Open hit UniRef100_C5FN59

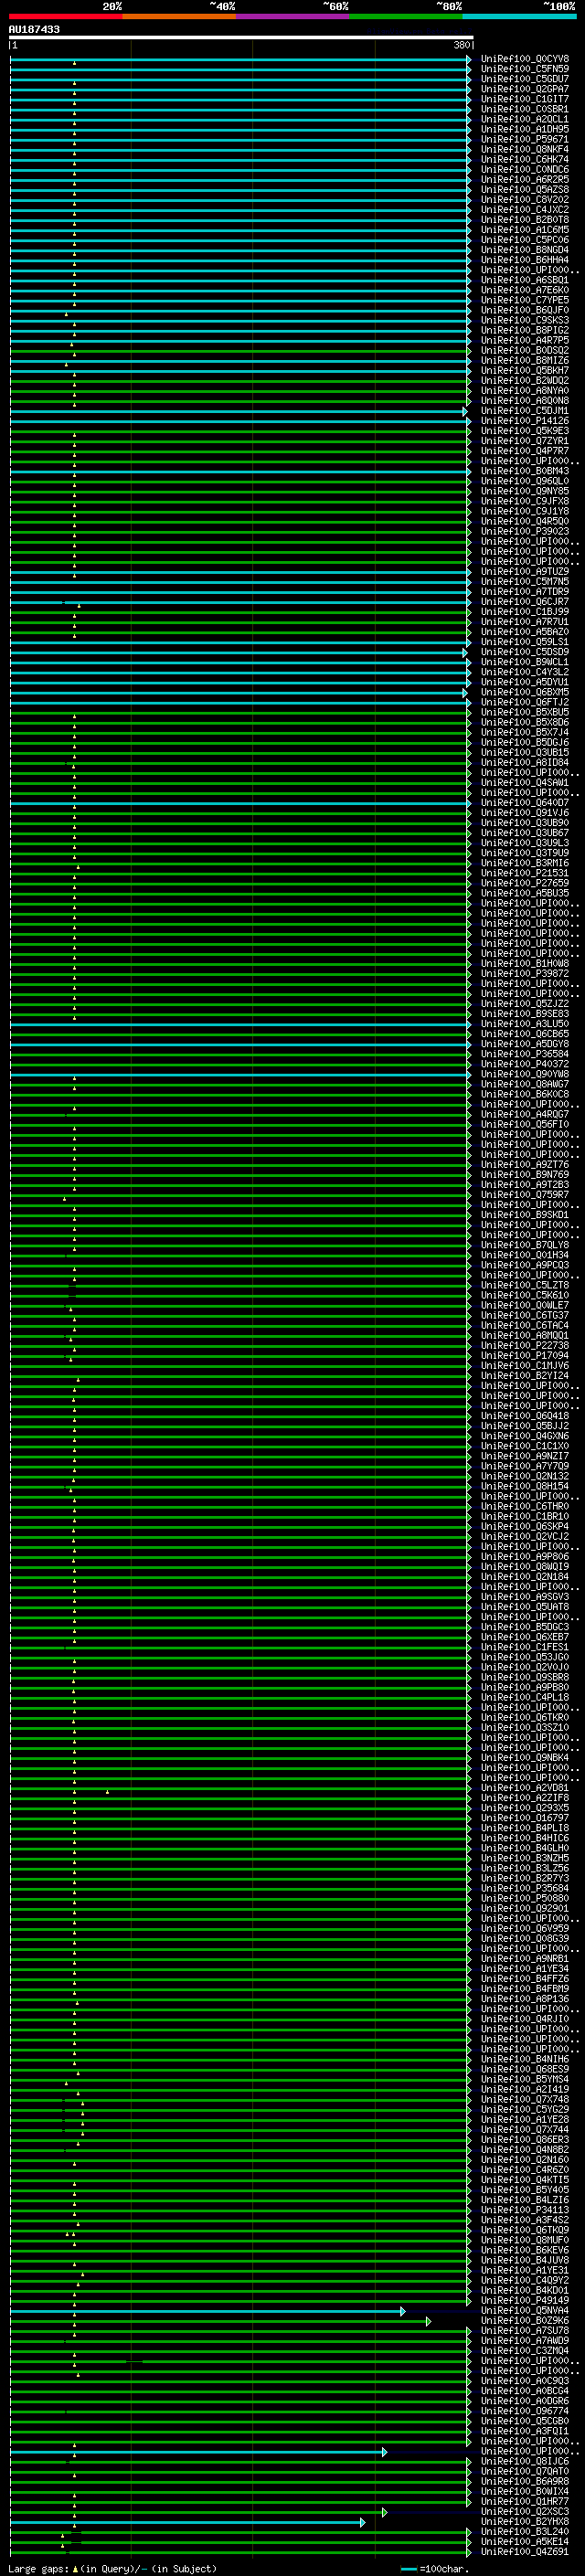525,69
